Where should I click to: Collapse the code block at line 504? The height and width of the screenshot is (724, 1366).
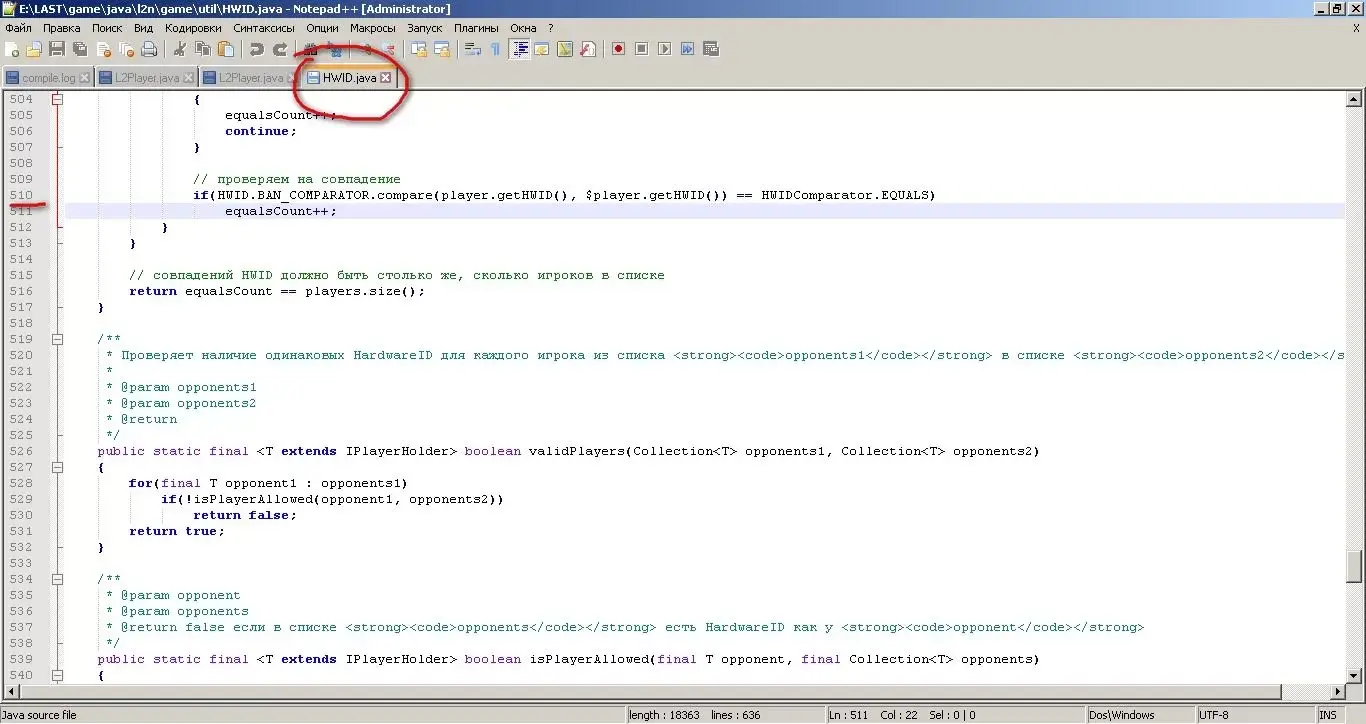57,99
